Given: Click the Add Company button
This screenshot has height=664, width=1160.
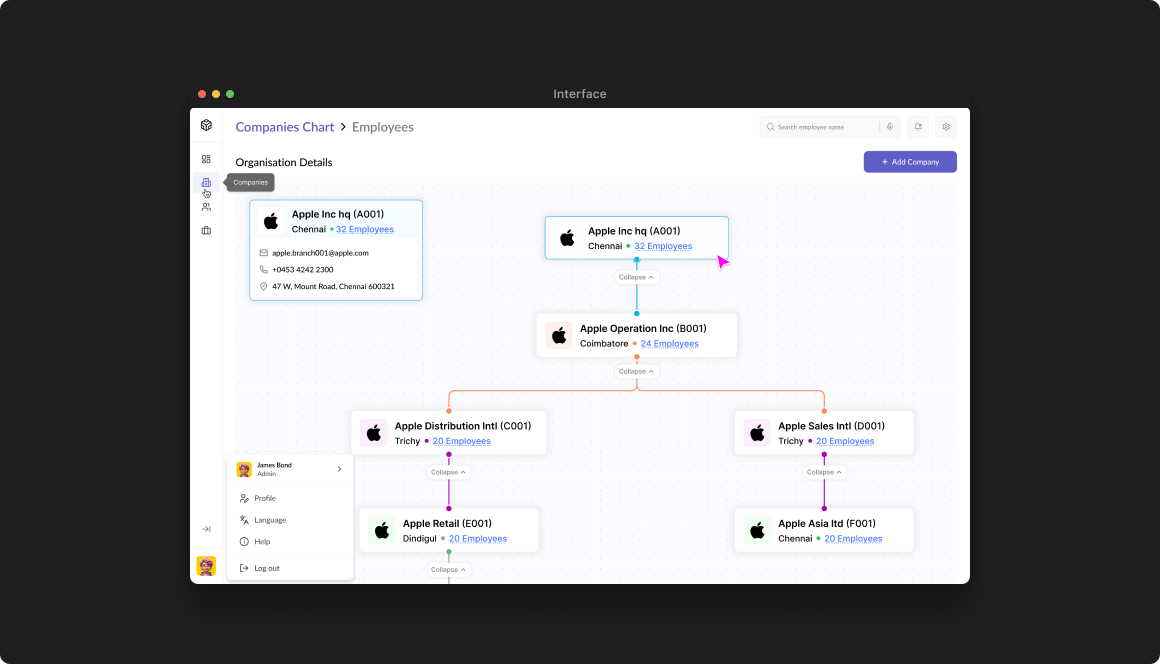Looking at the screenshot, I should (910, 162).
